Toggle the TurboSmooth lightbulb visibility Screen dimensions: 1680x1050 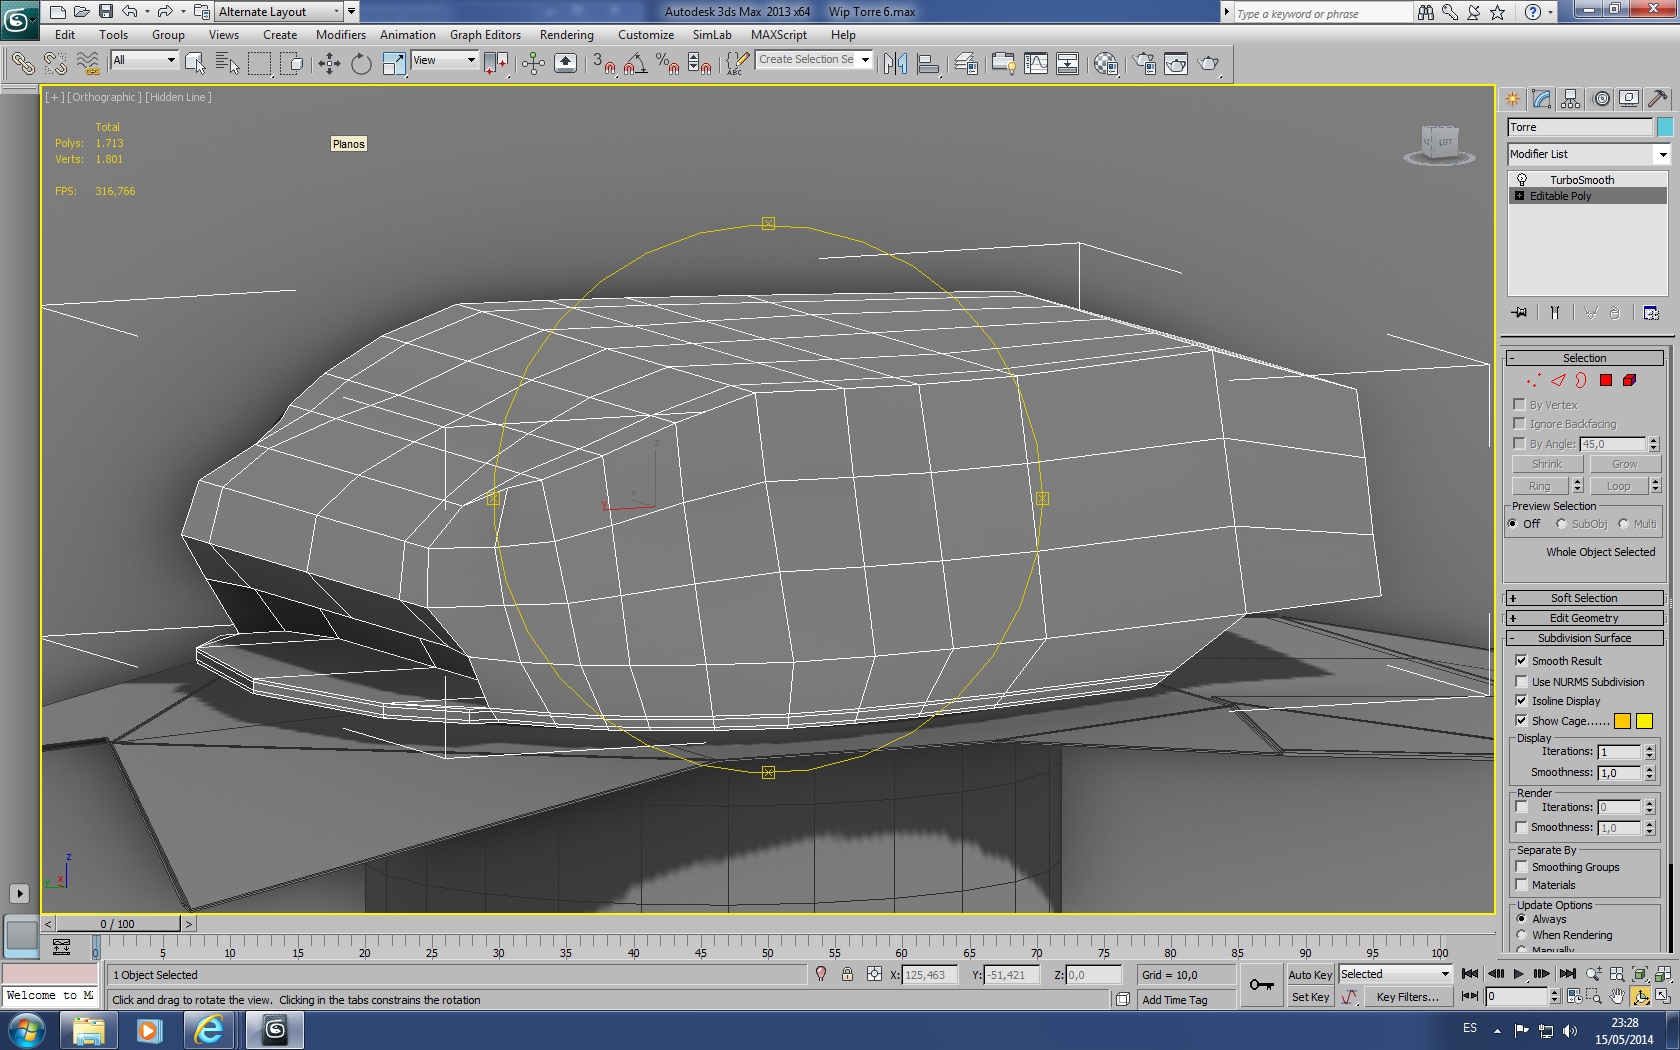click(1522, 180)
